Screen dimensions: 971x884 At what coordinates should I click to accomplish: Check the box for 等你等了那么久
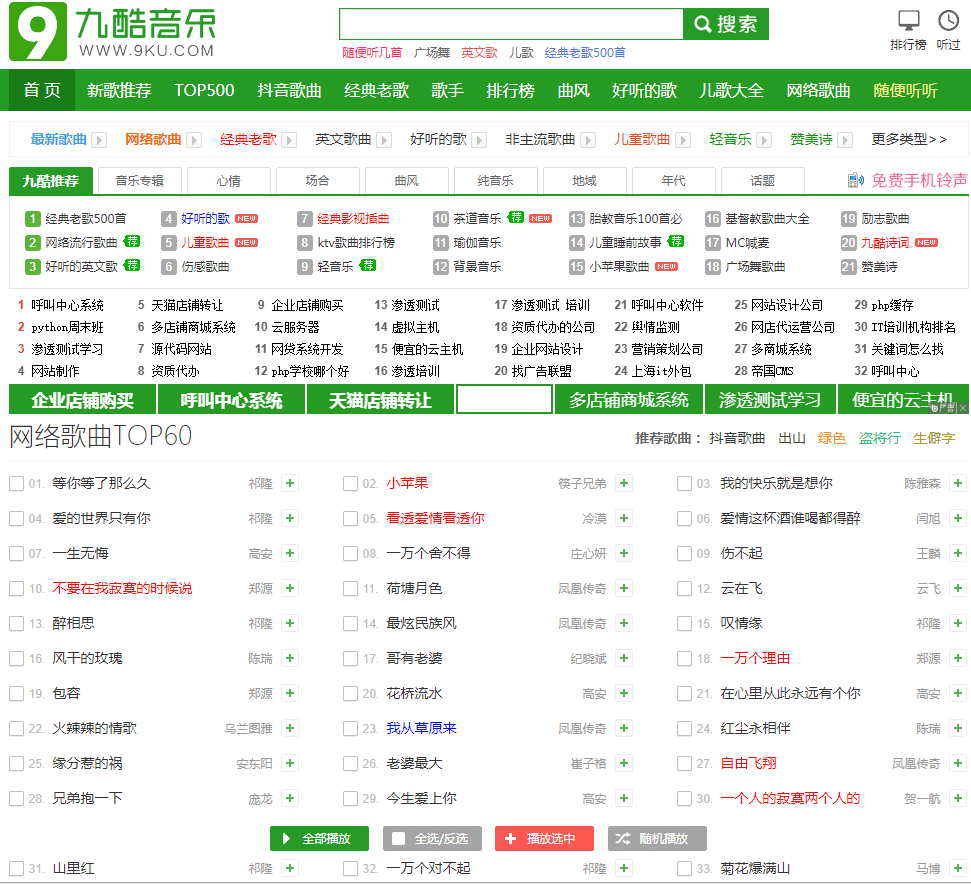[16, 484]
